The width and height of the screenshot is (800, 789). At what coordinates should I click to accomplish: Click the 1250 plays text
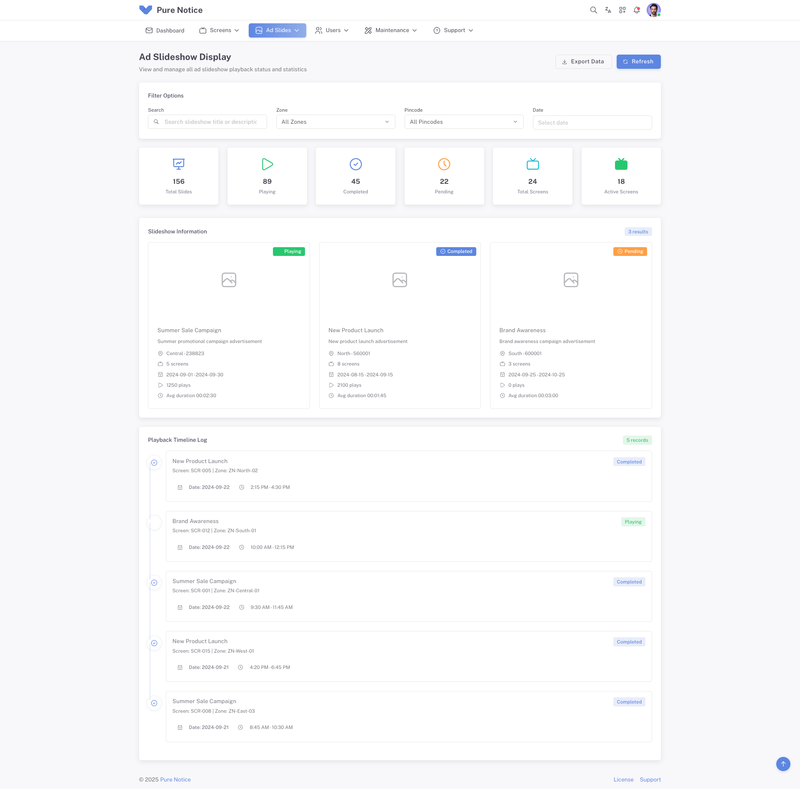coord(178,385)
